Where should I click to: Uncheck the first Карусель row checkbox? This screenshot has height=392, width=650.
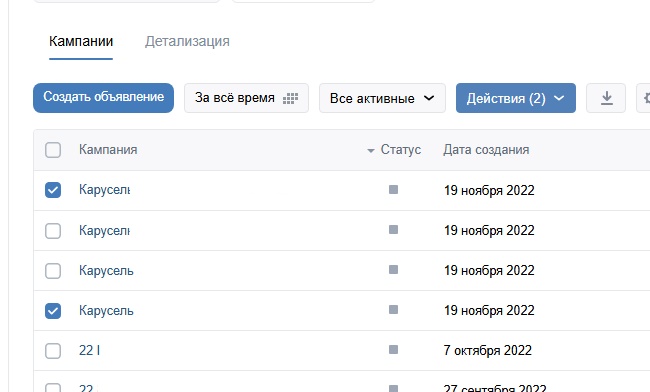53,190
